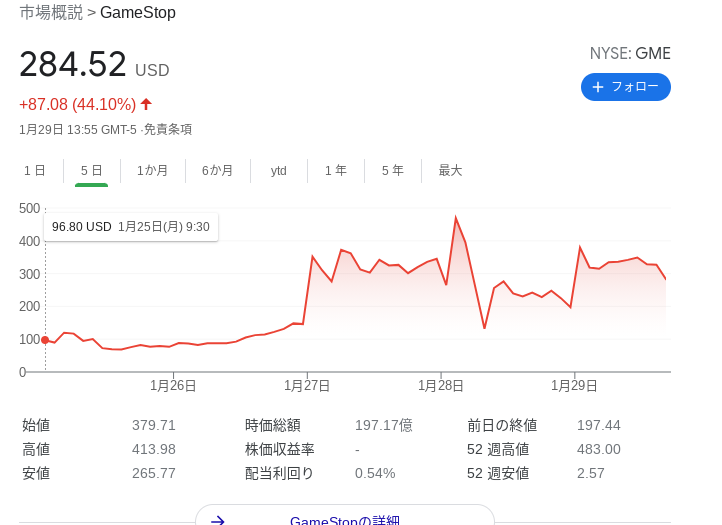Screen dimensions: 722x525
Task: Click the 52週安値 value 2.57
Action: point(590,473)
